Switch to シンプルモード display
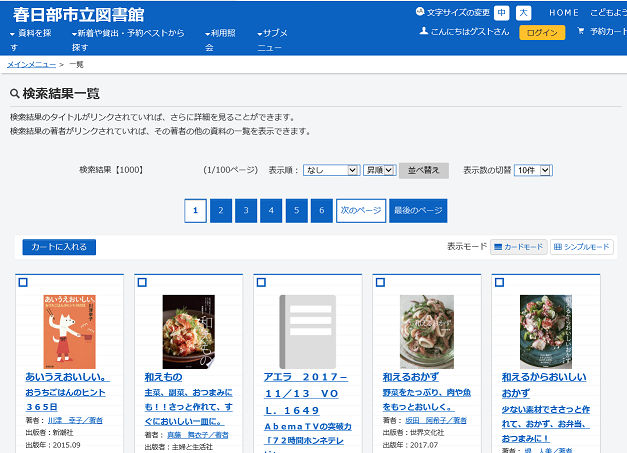Screen dimensions: 627x453 (x=581, y=247)
